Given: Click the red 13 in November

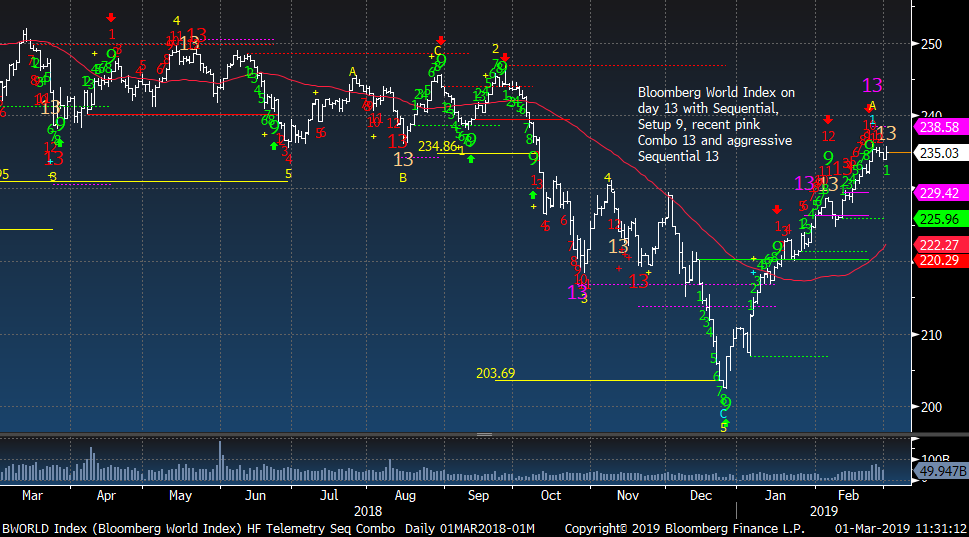Looking at the screenshot, I should point(638,282).
